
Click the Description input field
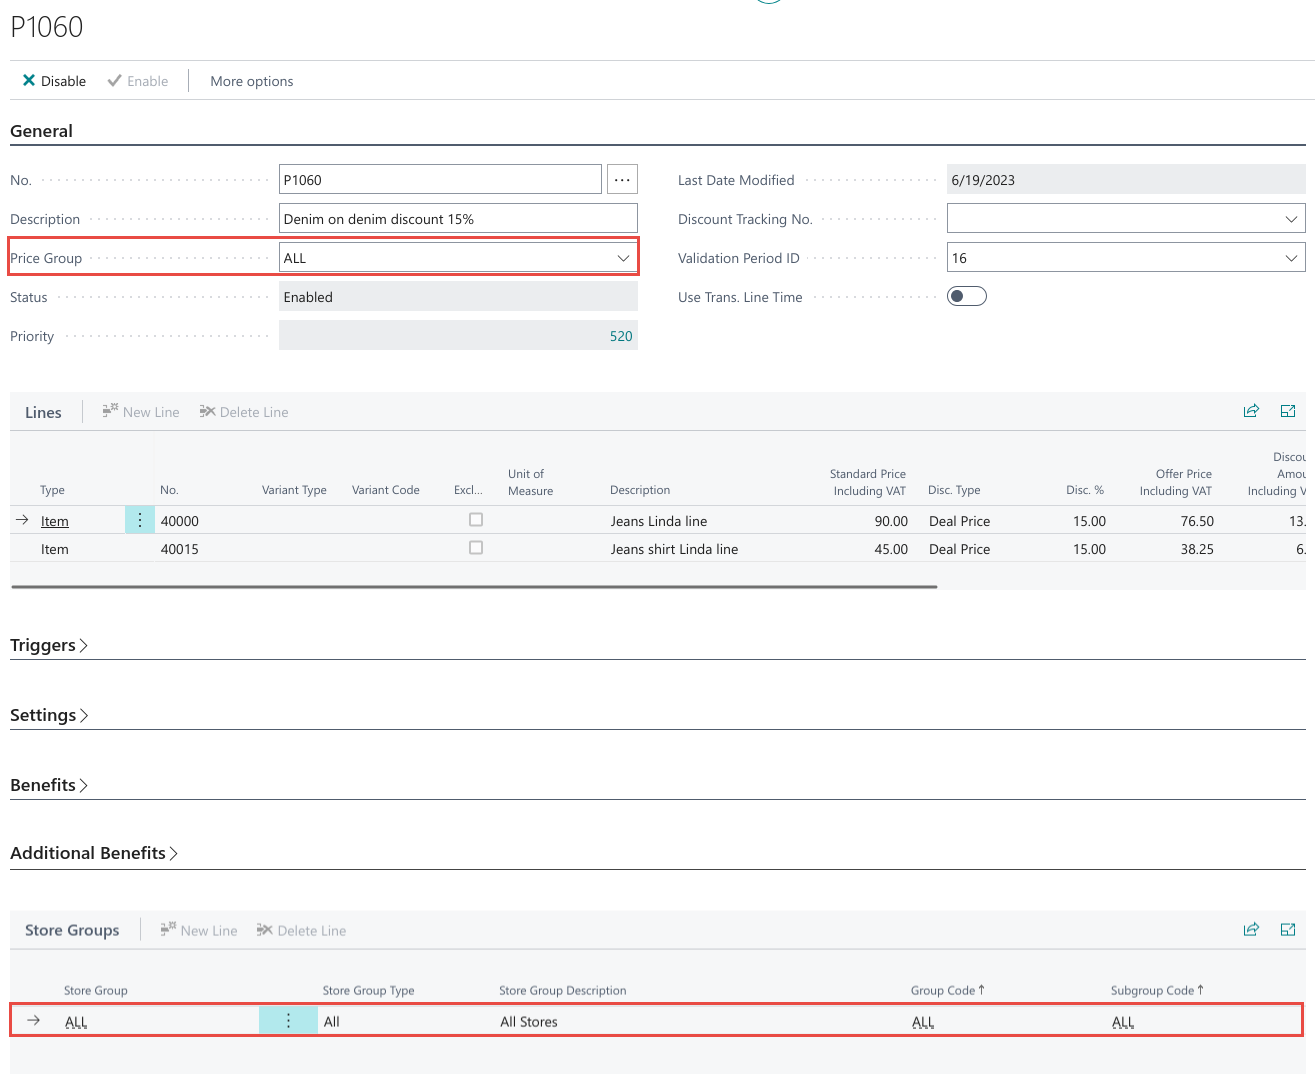[x=458, y=219]
